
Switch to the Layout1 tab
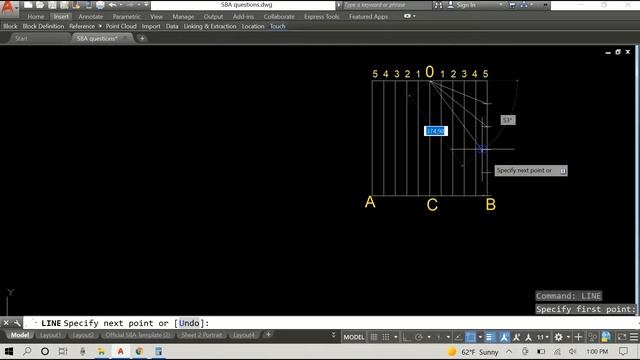(50, 335)
